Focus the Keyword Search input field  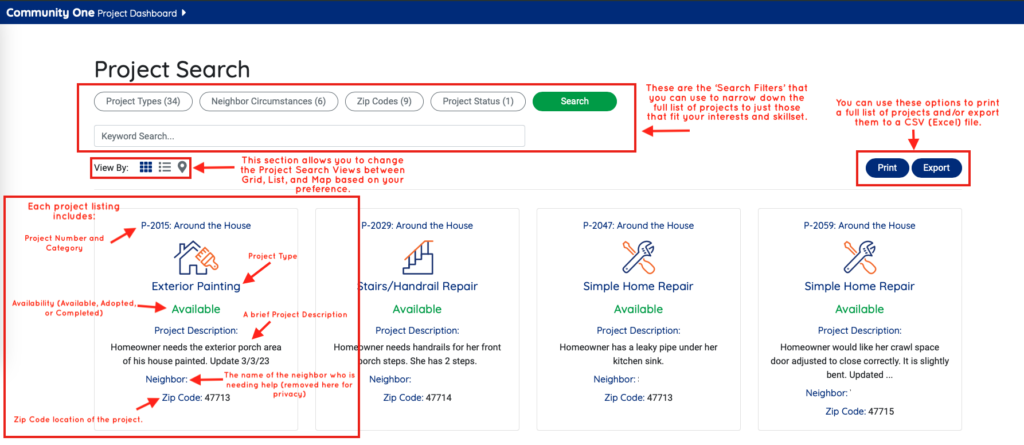coord(309,135)
